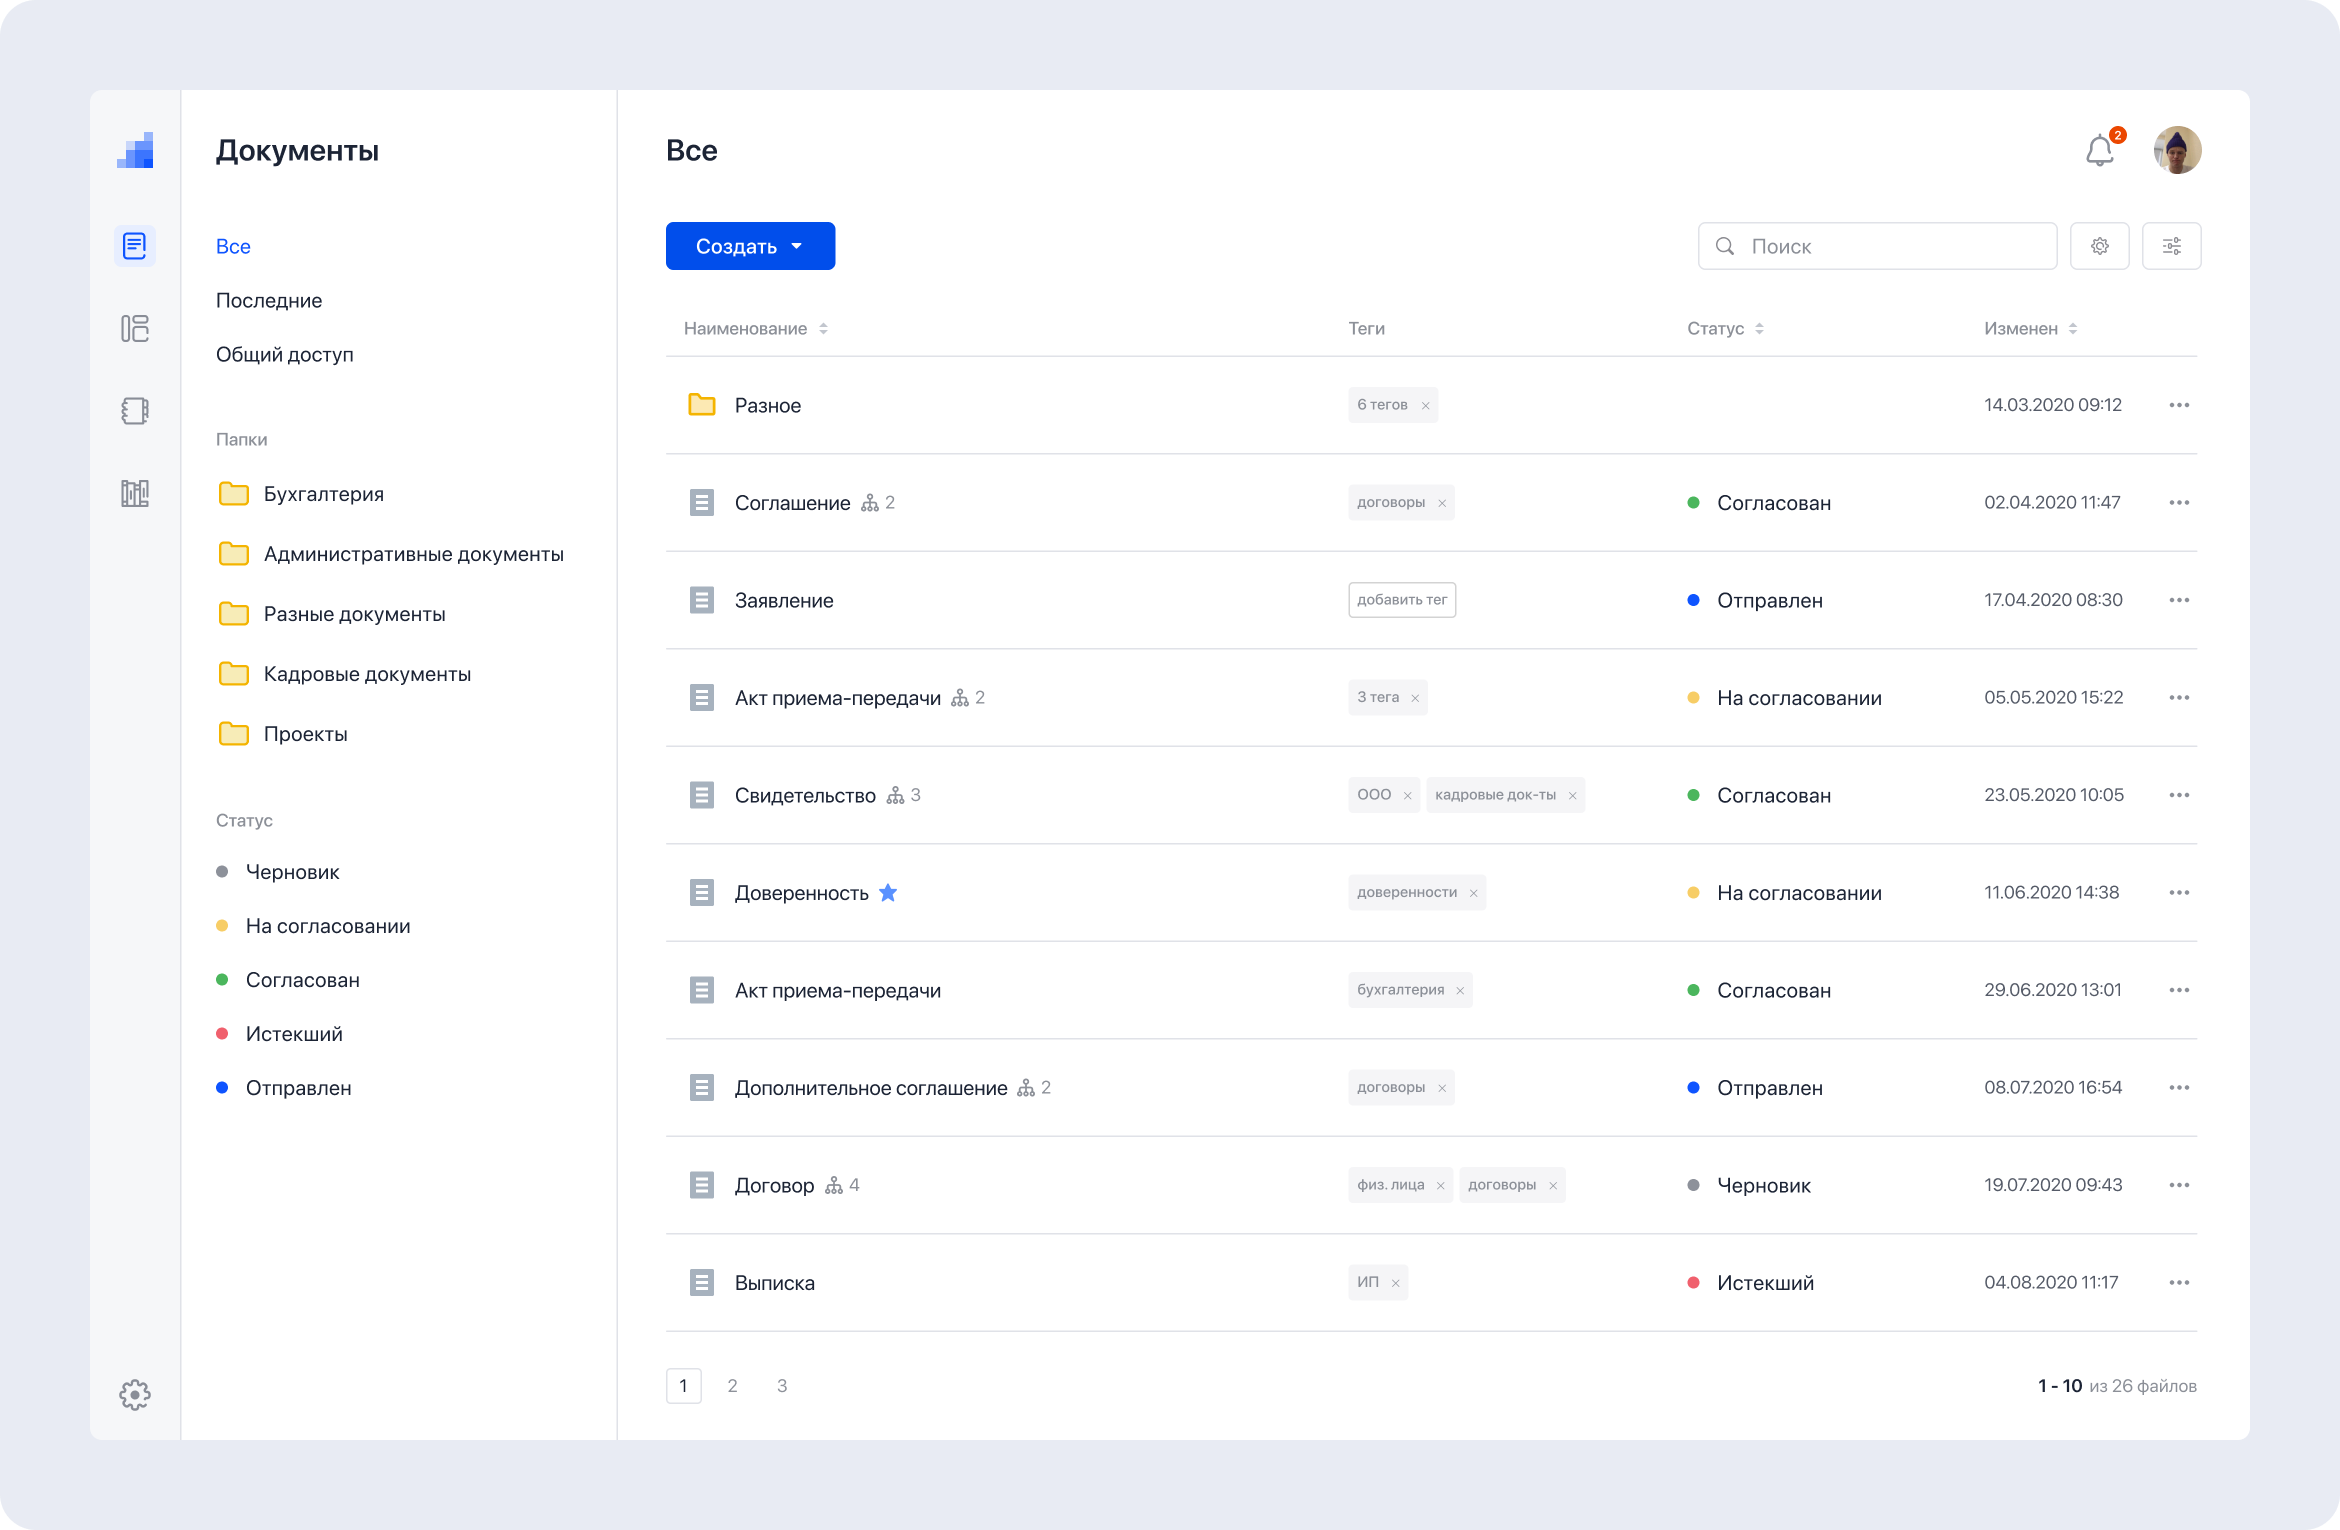Expand the Создать dropdown button
This screenshot has width=2340, height=1530.
(750, 246)
